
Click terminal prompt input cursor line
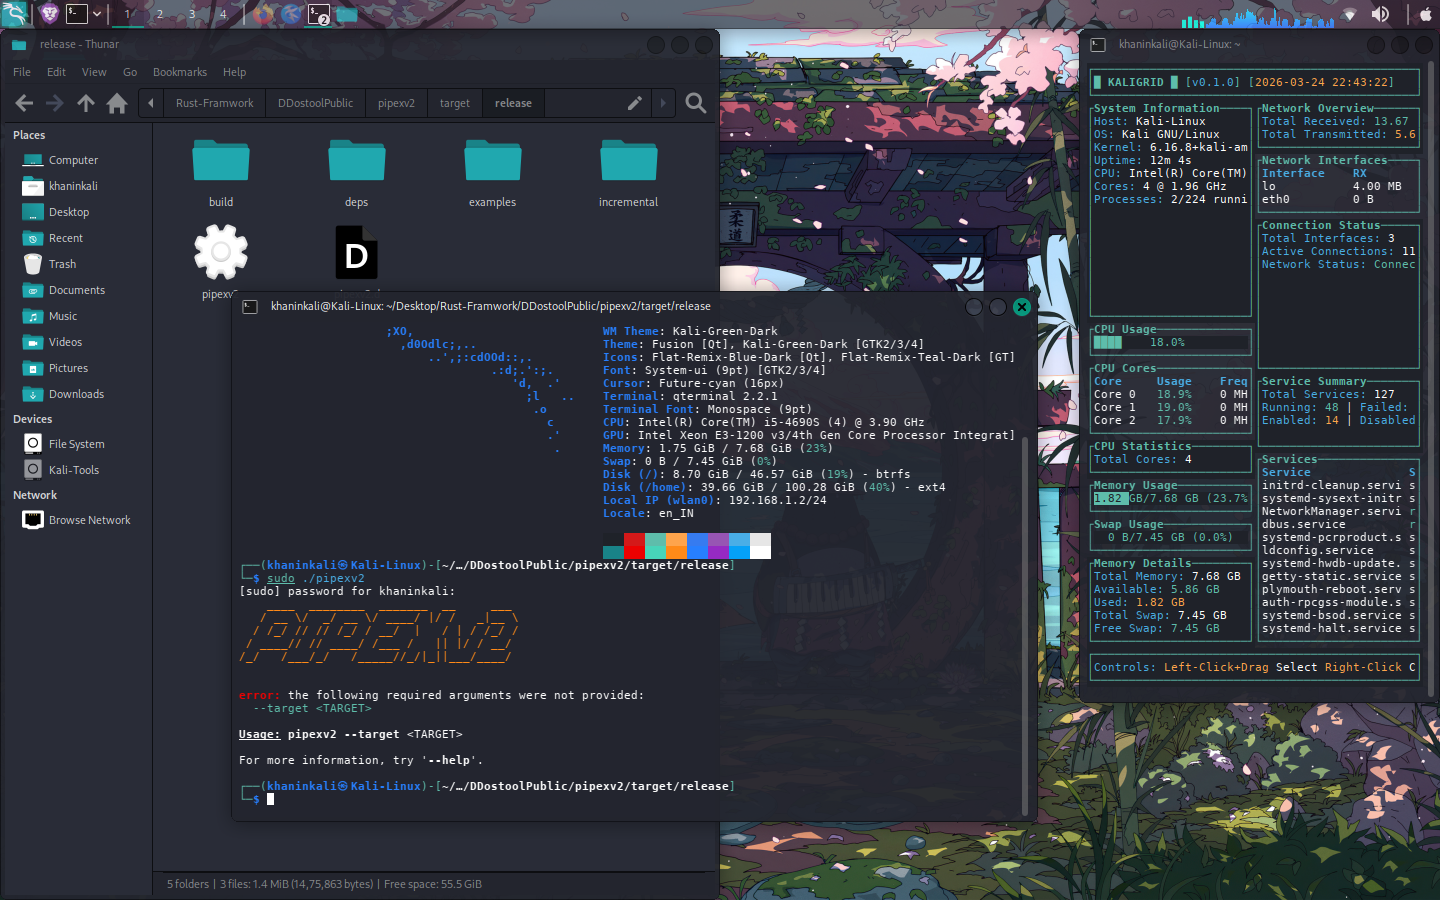click(x=270, y=799)
